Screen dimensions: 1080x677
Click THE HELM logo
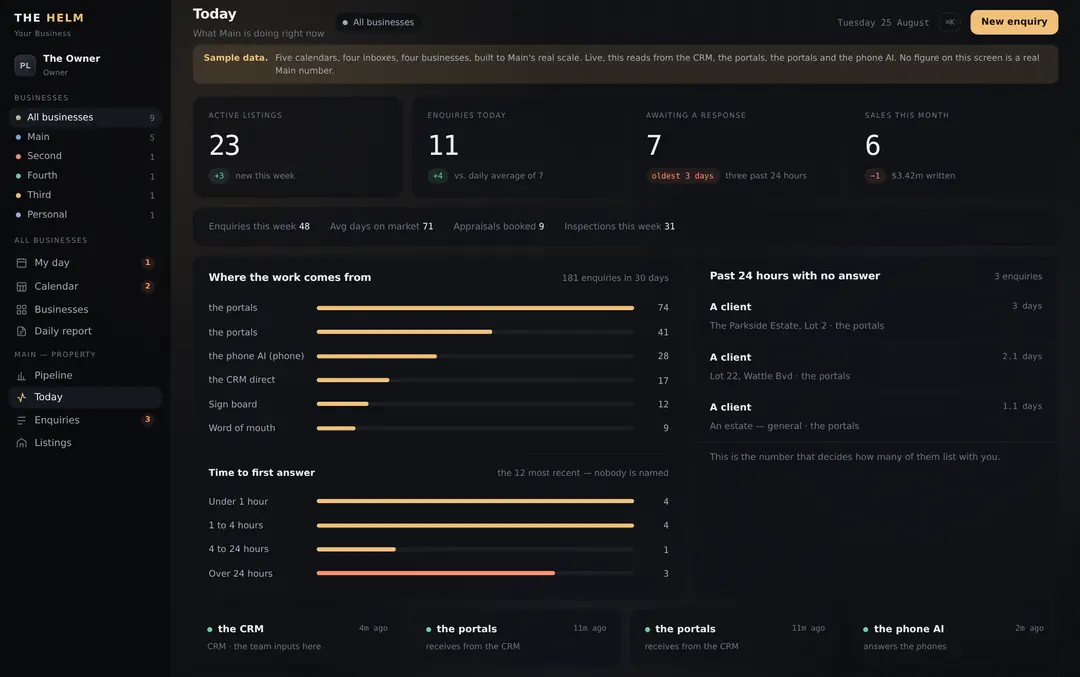49,18
